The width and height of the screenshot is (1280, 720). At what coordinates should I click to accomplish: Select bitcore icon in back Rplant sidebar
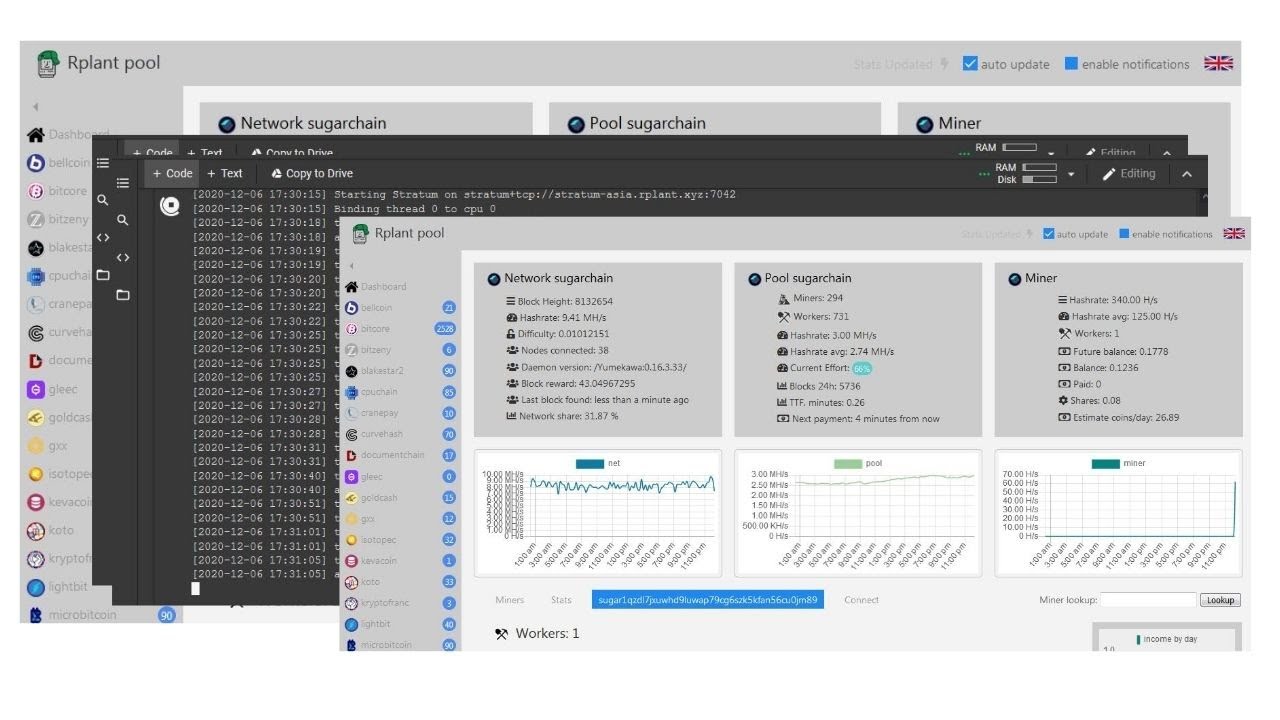(35, 191)
